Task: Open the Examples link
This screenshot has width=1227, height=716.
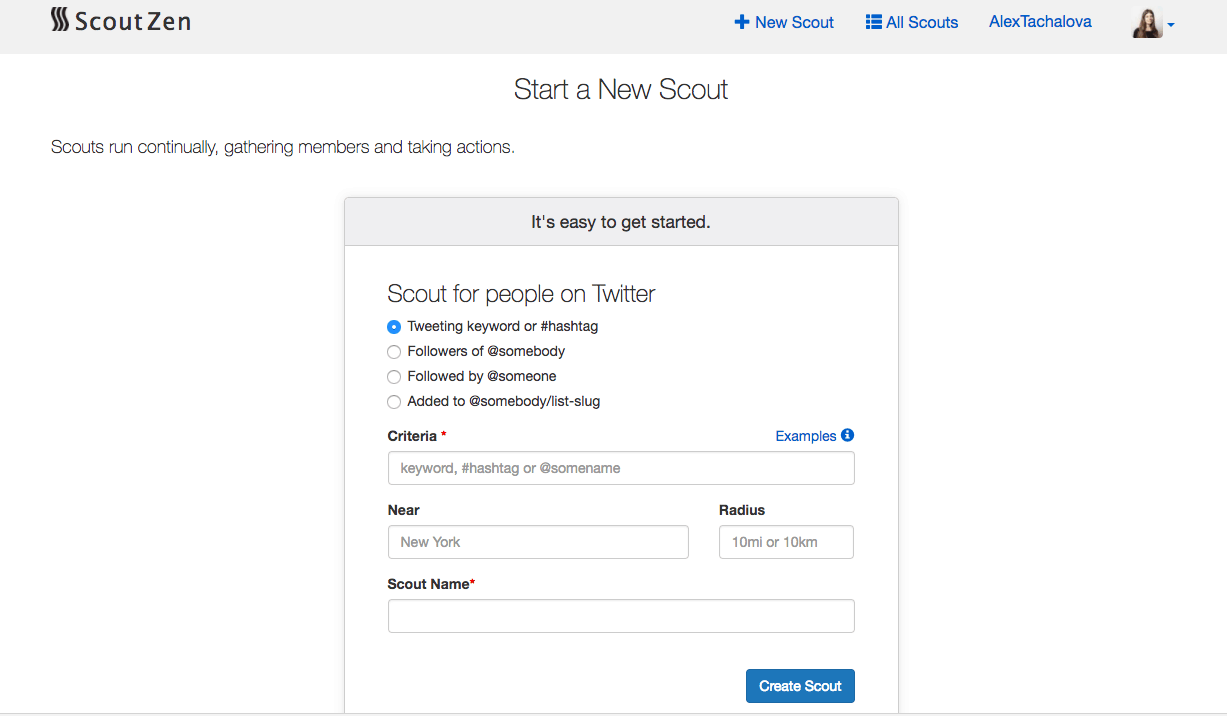Action: point(805,436)
